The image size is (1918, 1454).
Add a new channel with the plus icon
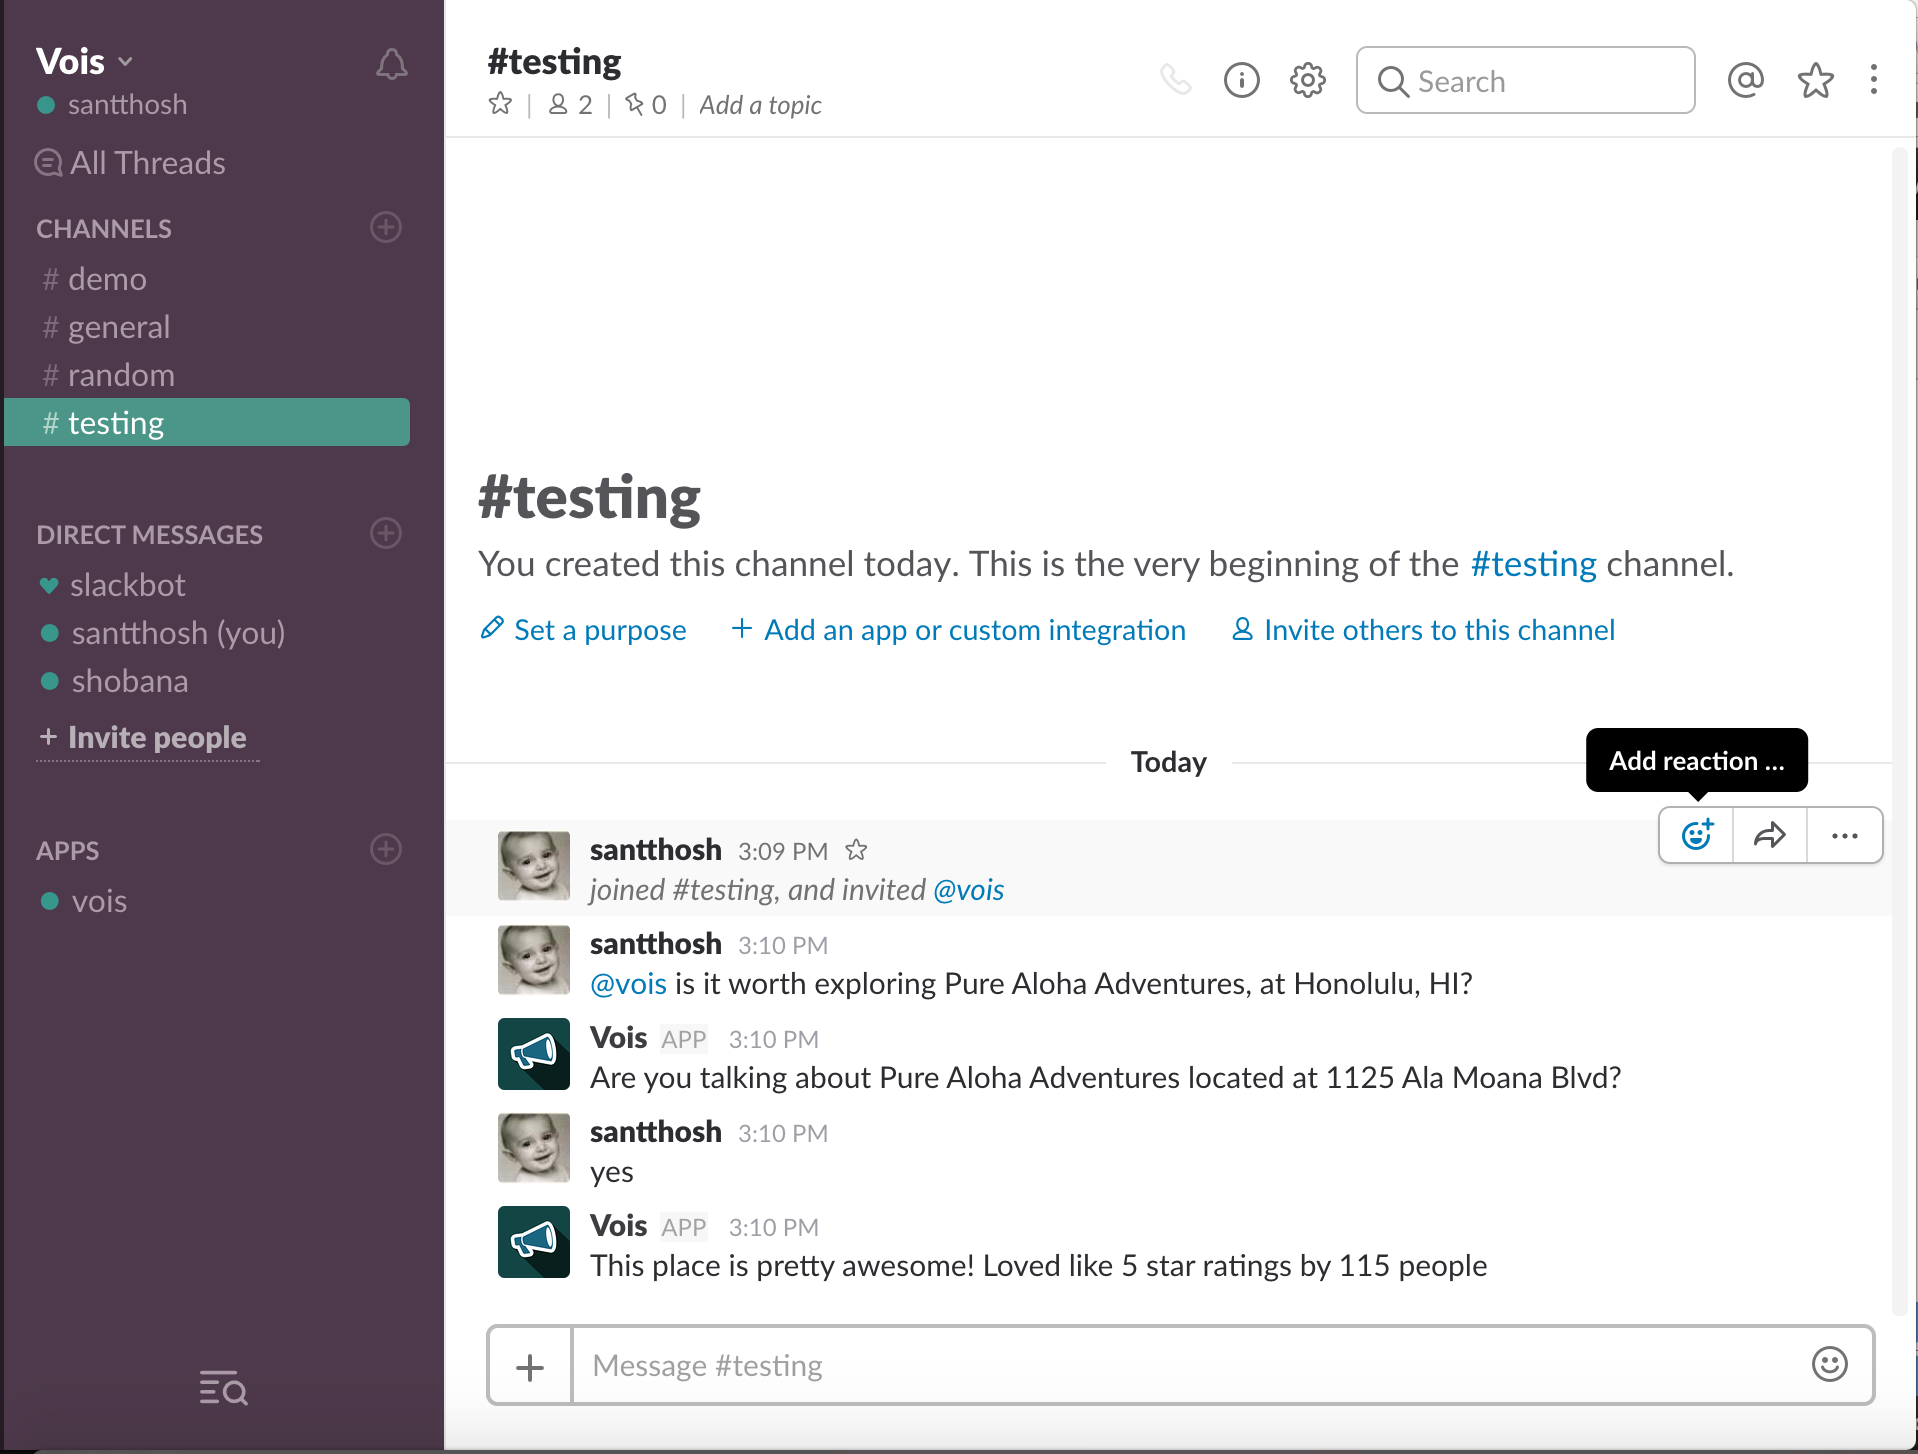[386, 227]
